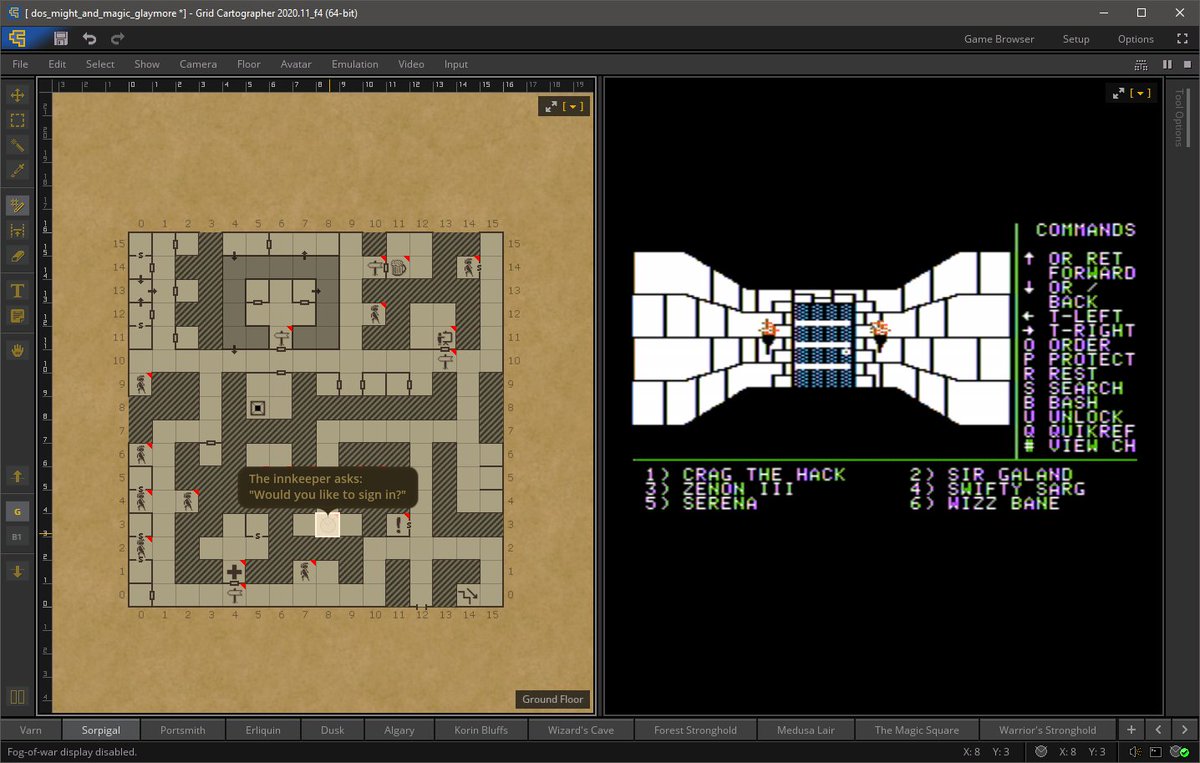Switch to the Erliquin region tab
Image resolution: width=1200 pixels, height=763 pixels.
[263, 730]
